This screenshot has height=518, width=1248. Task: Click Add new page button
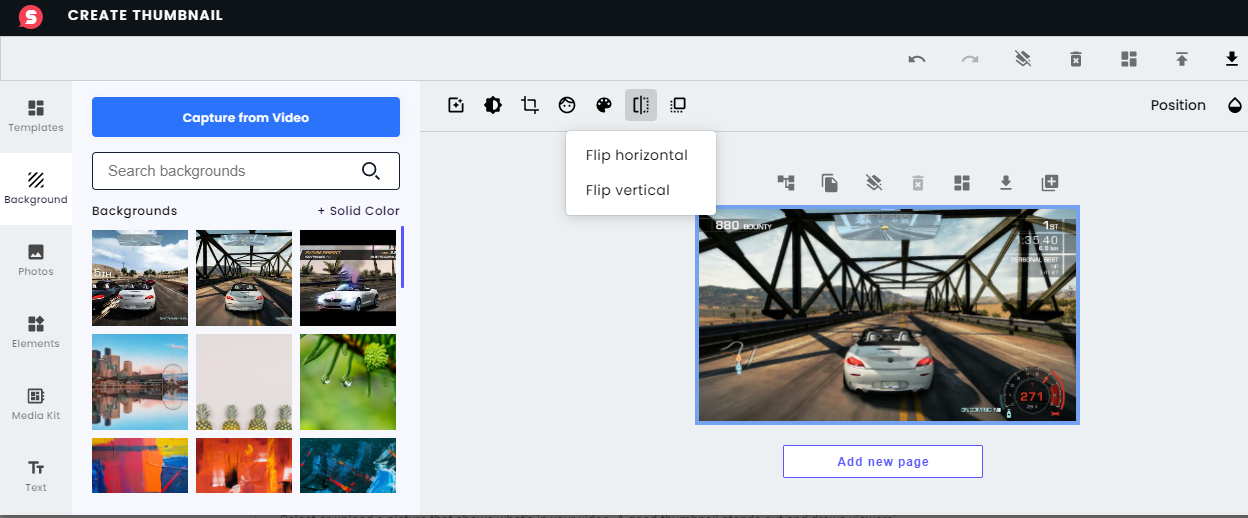883,461
